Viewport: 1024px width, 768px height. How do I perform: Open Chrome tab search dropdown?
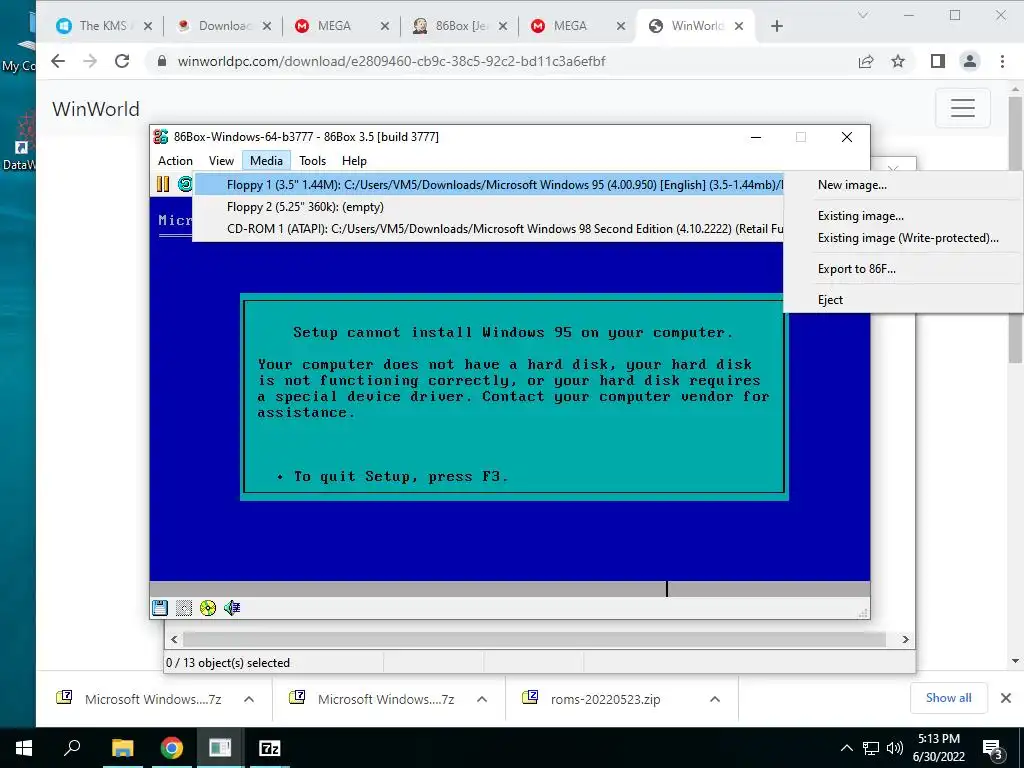click(x=863, y=15)
